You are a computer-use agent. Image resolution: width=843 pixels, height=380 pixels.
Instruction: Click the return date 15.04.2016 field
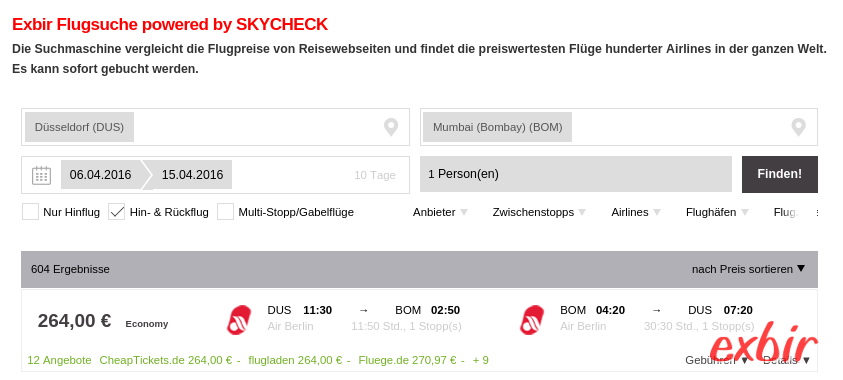189,175
